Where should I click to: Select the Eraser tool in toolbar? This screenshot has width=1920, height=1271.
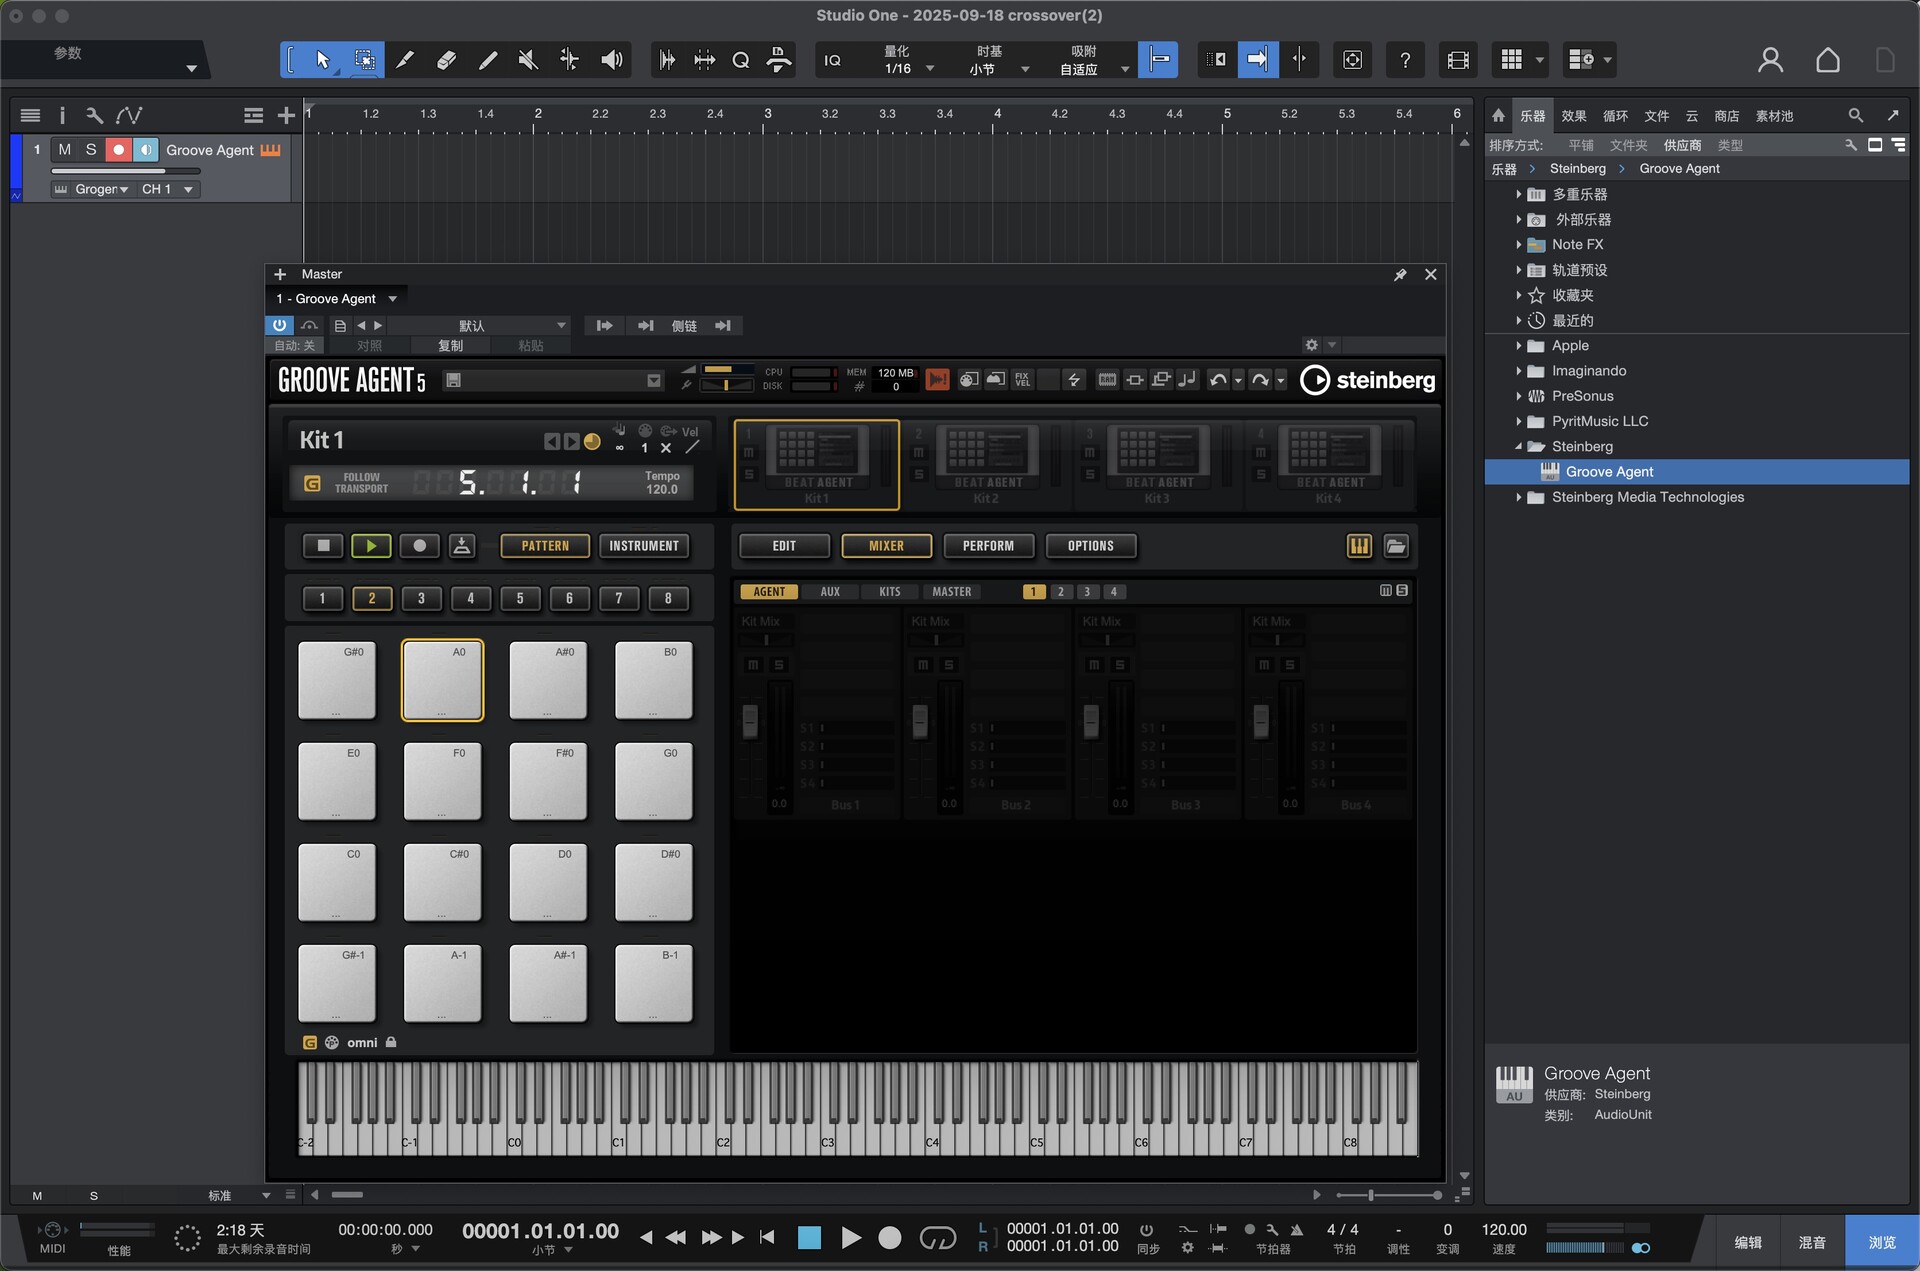pyautogui.click(x=446, y=60)
